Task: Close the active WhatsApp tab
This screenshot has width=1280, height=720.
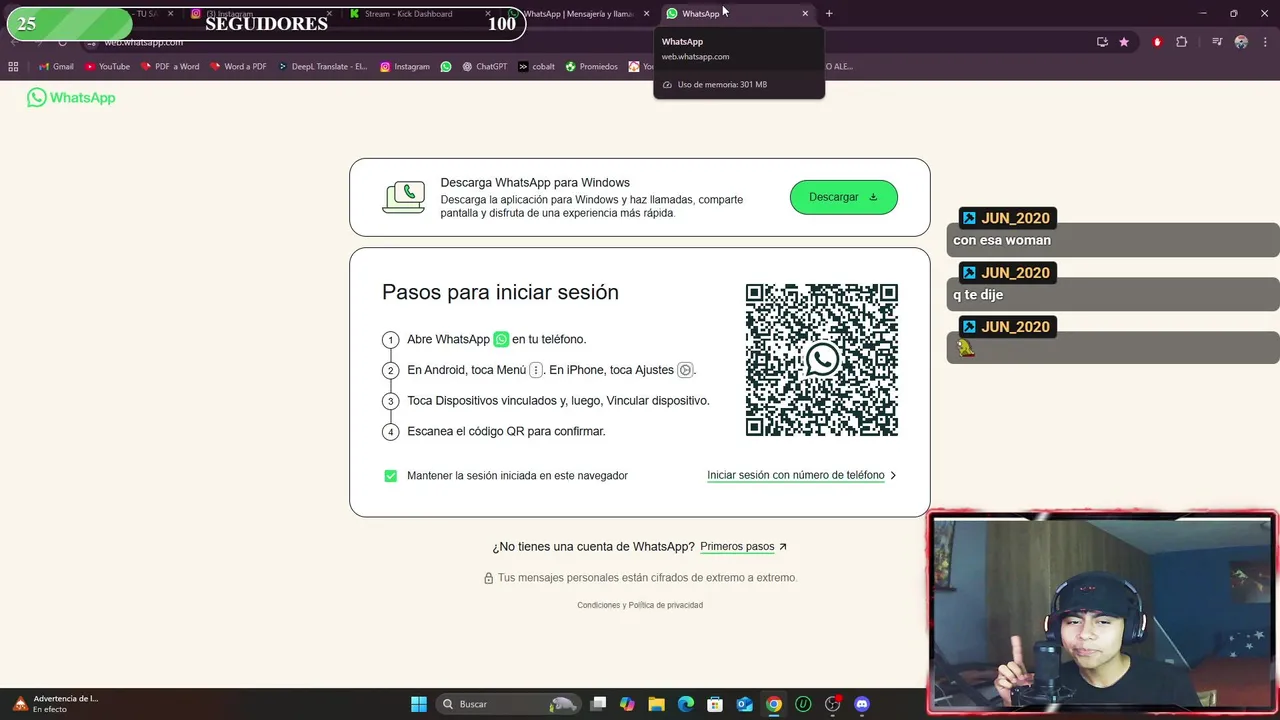Action: pyautogui.click(x=805, y=14)
